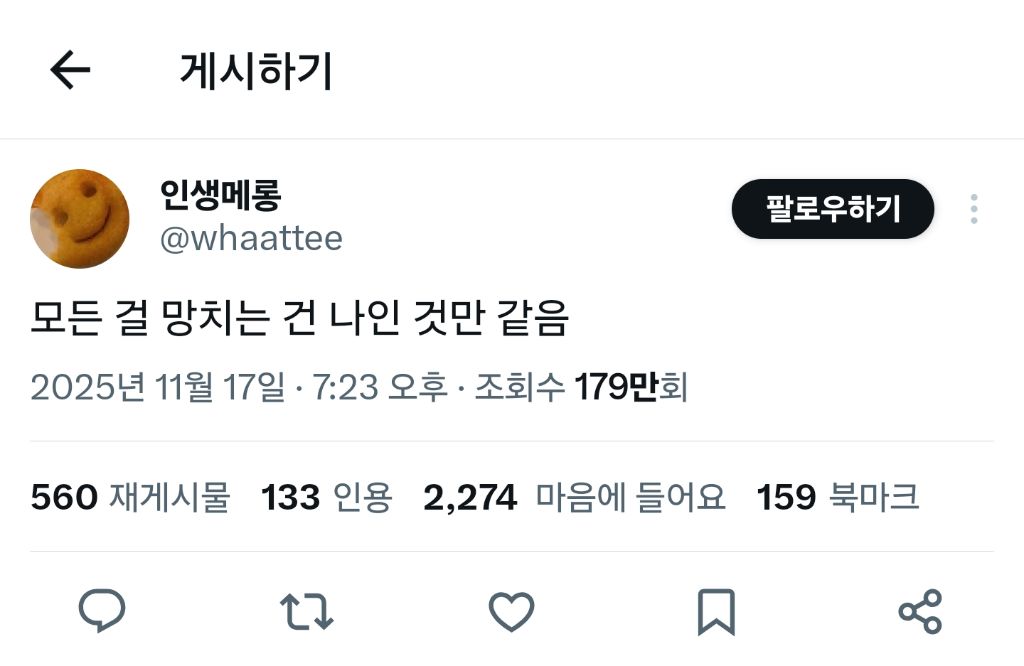Screen dimensions: 1024x666
Task: View the 560 재게시물 reposts list
Action: 131,497
